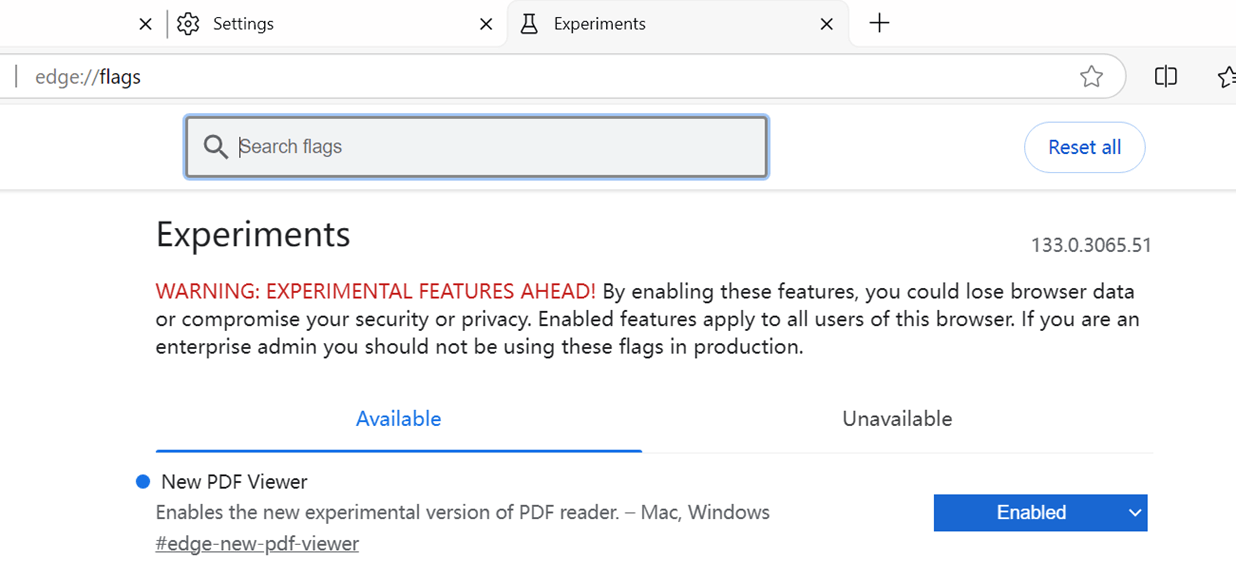Image resolution: width=1237 pixels, height=580 pixels.
Task: Click the New PDF Viewer flag title
Action: pyautogui.click(x=234, y=482)
